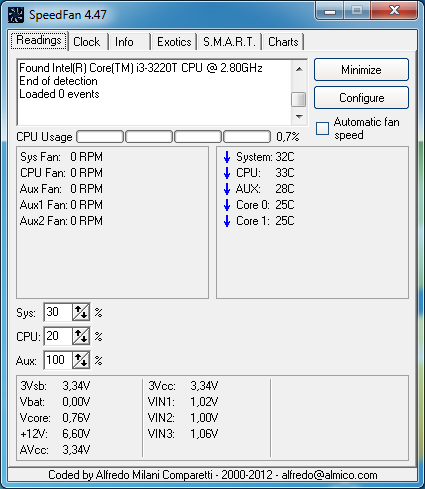Viewport: 425px width, 489px height.
Task: Click the blue down arrow beside System temperature
Action: [227, 157]
